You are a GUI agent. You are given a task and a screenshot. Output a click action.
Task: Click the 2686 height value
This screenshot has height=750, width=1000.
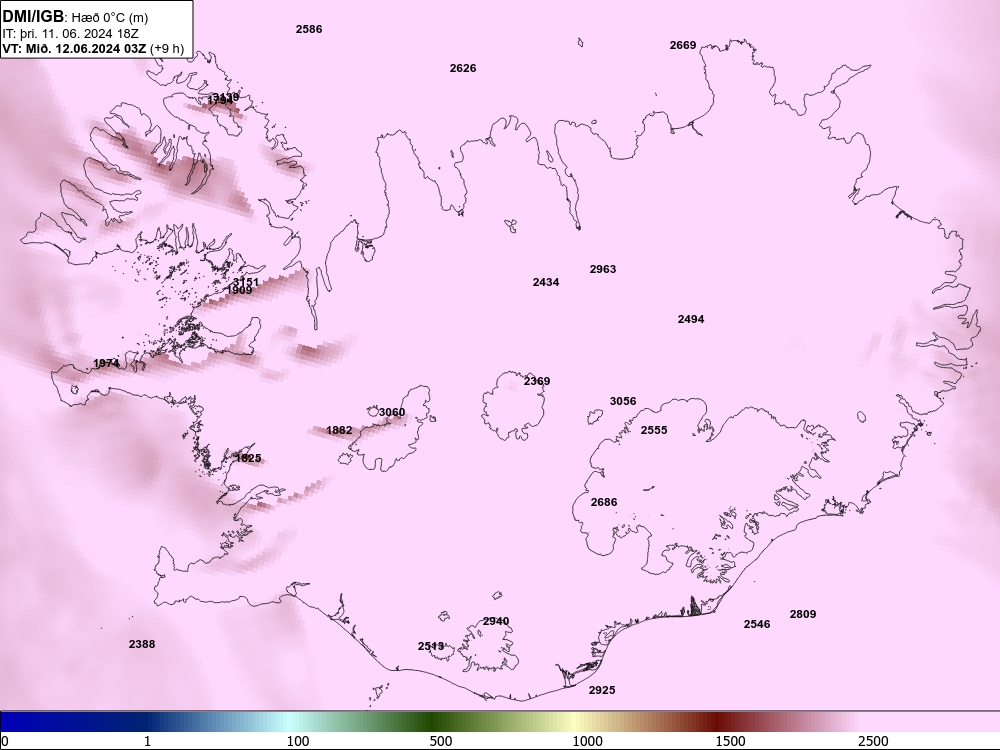point(604,503)
